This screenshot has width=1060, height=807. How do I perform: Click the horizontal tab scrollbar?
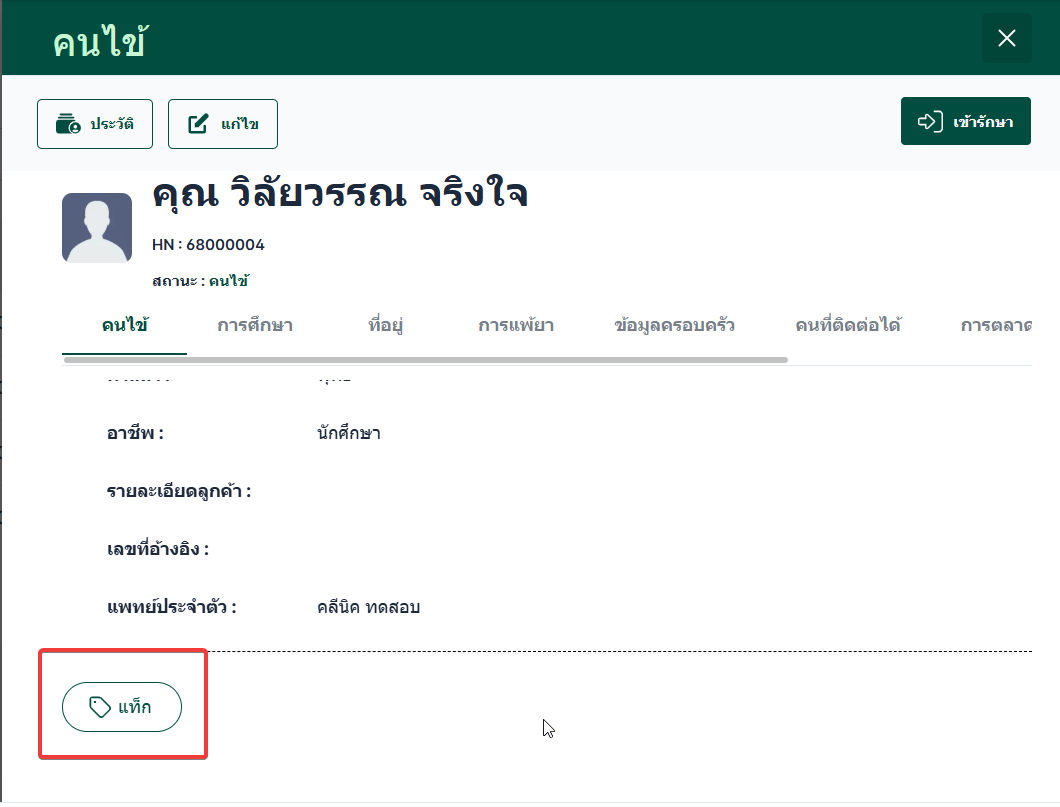(x=426, y=360)
